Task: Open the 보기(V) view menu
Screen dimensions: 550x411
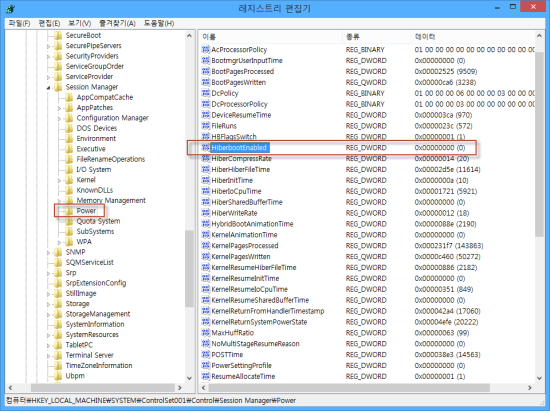Action: (x=80, y=23)
